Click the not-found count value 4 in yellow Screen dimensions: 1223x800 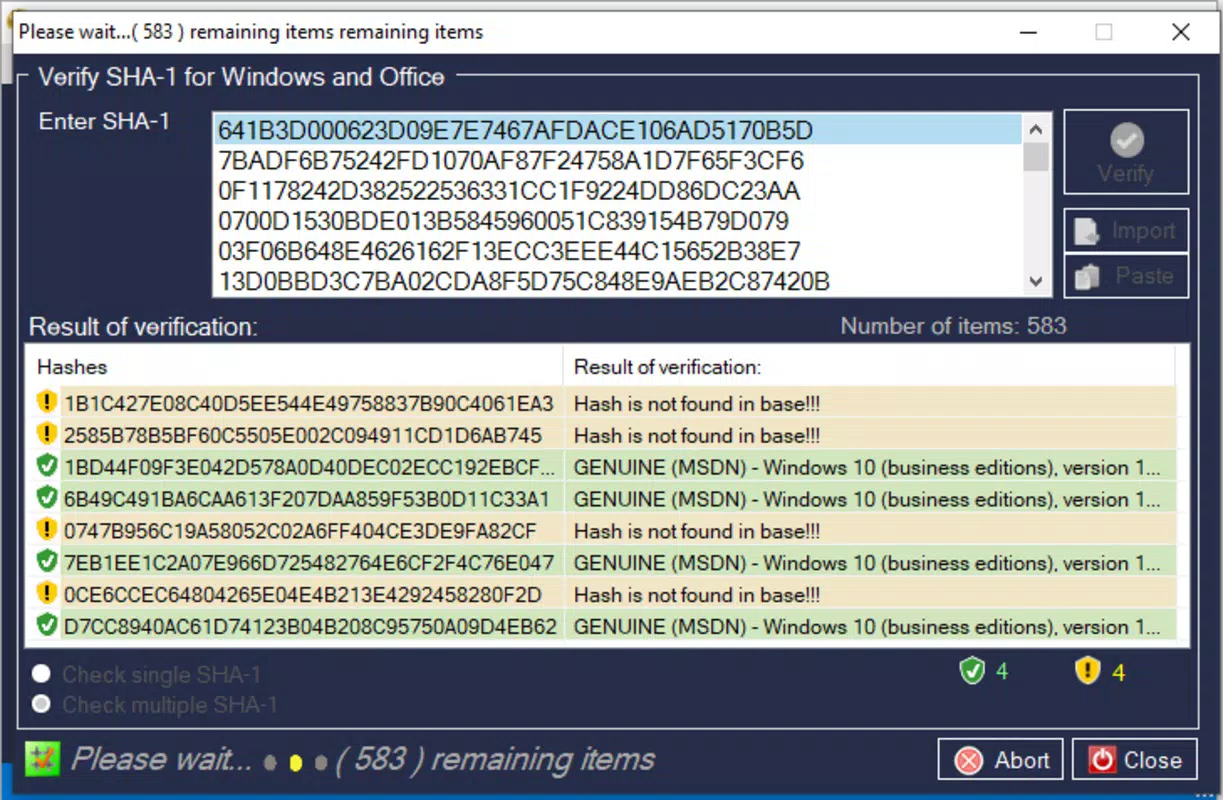click(1118, 672)
